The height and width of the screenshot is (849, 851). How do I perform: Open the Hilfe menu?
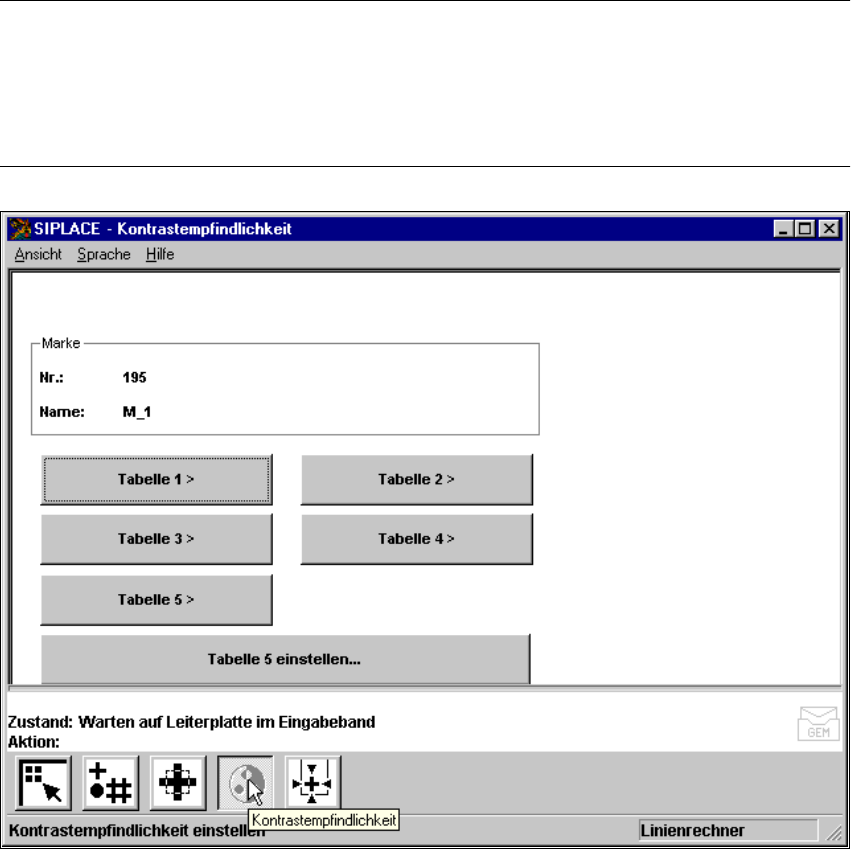point(160,254)
